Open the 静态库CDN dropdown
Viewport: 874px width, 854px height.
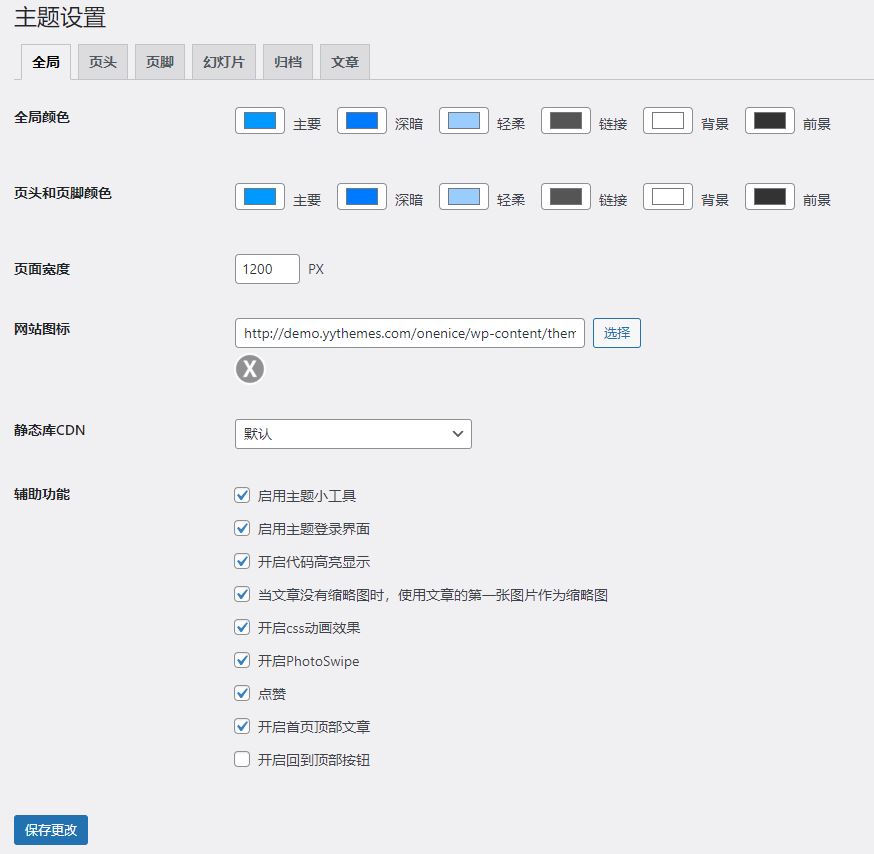click(x=352, y=433)
